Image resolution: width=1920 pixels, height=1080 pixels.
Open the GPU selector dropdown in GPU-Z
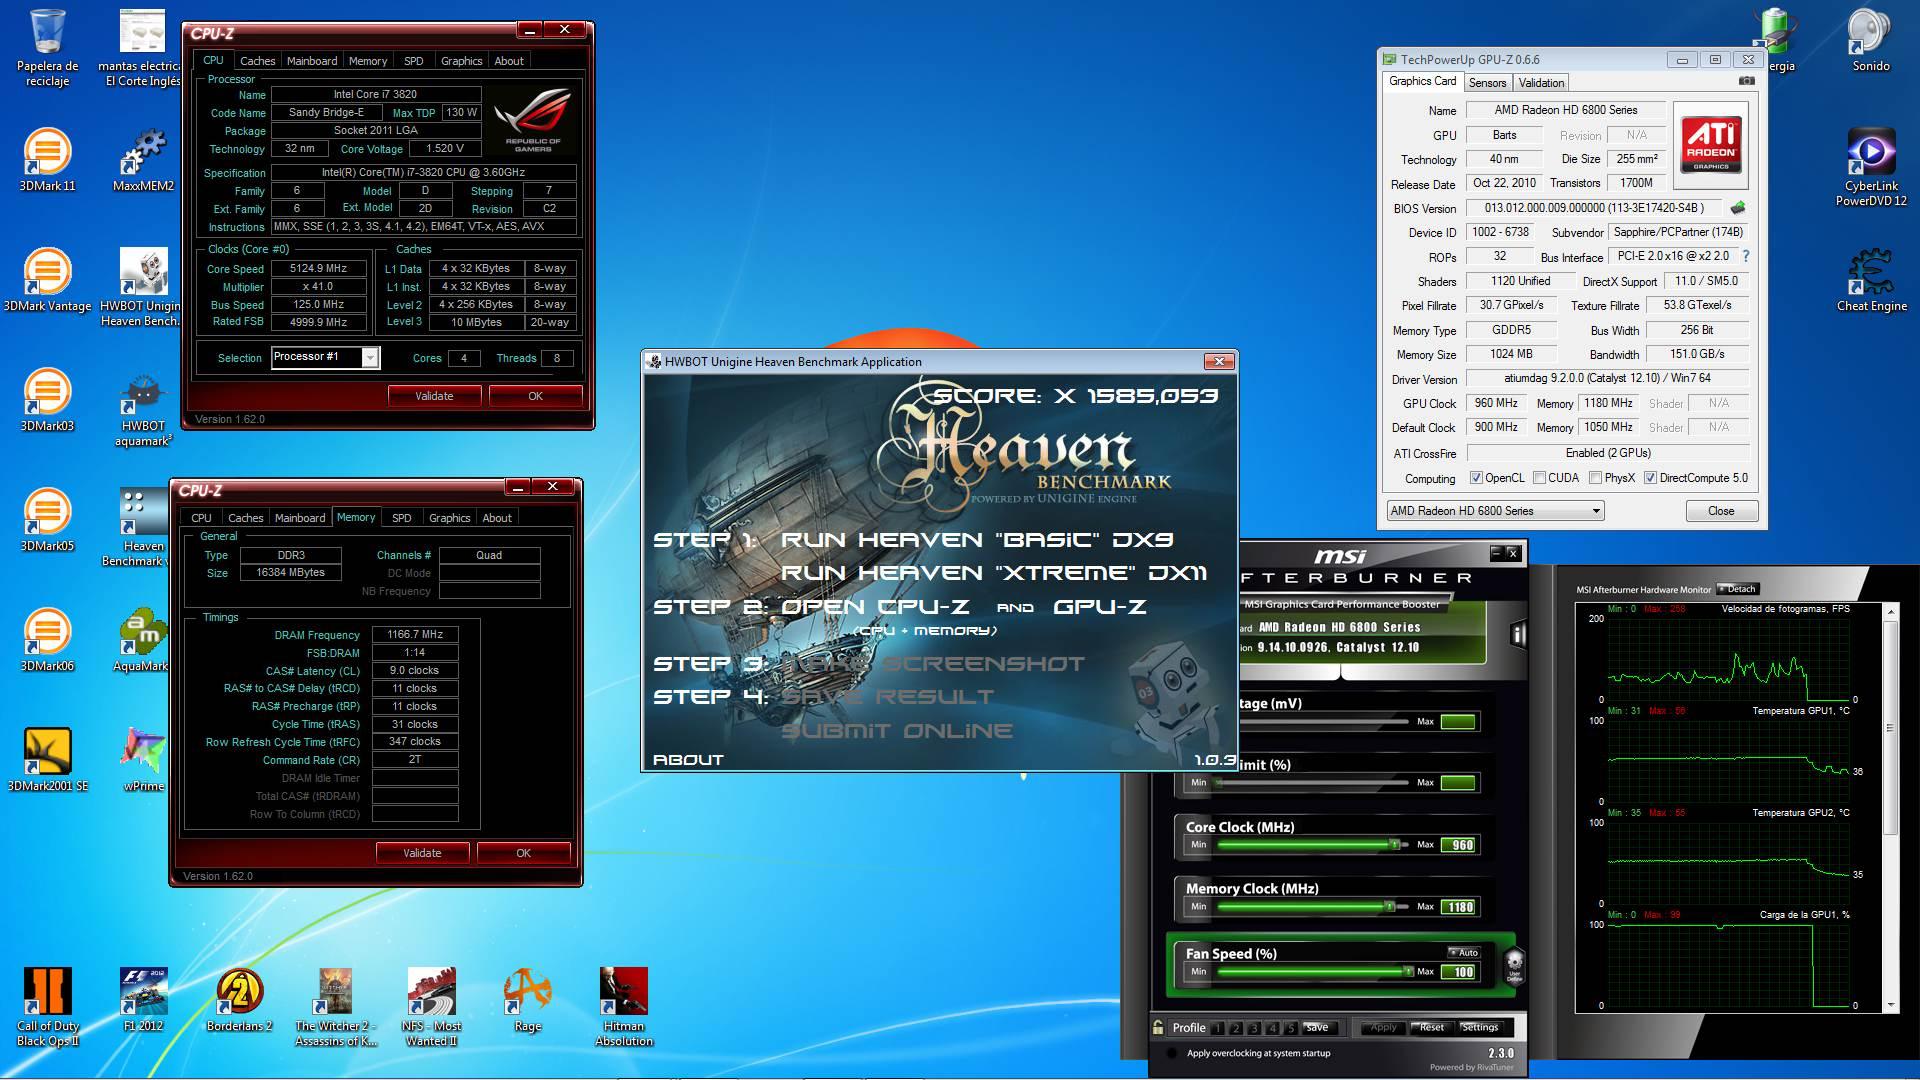pos(1495,510)
